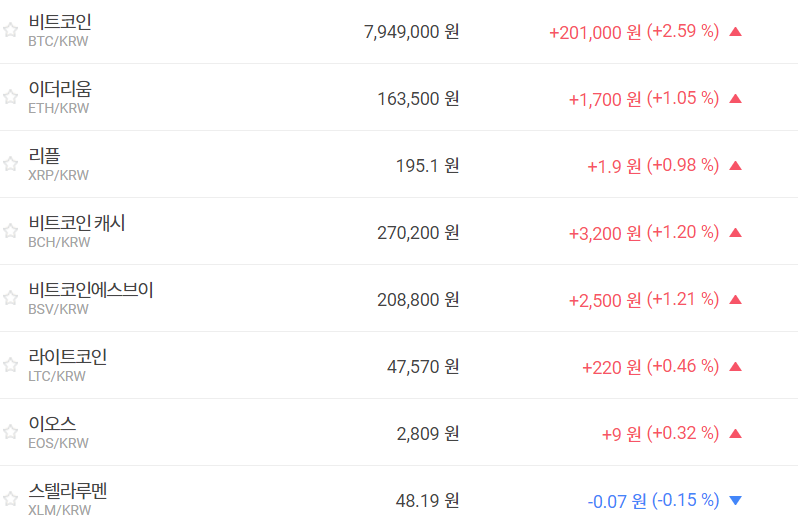Screen dimensions: 798x527
Task: Star Bitcoin BTC/KRW as favorite
Action: point(10,30)
